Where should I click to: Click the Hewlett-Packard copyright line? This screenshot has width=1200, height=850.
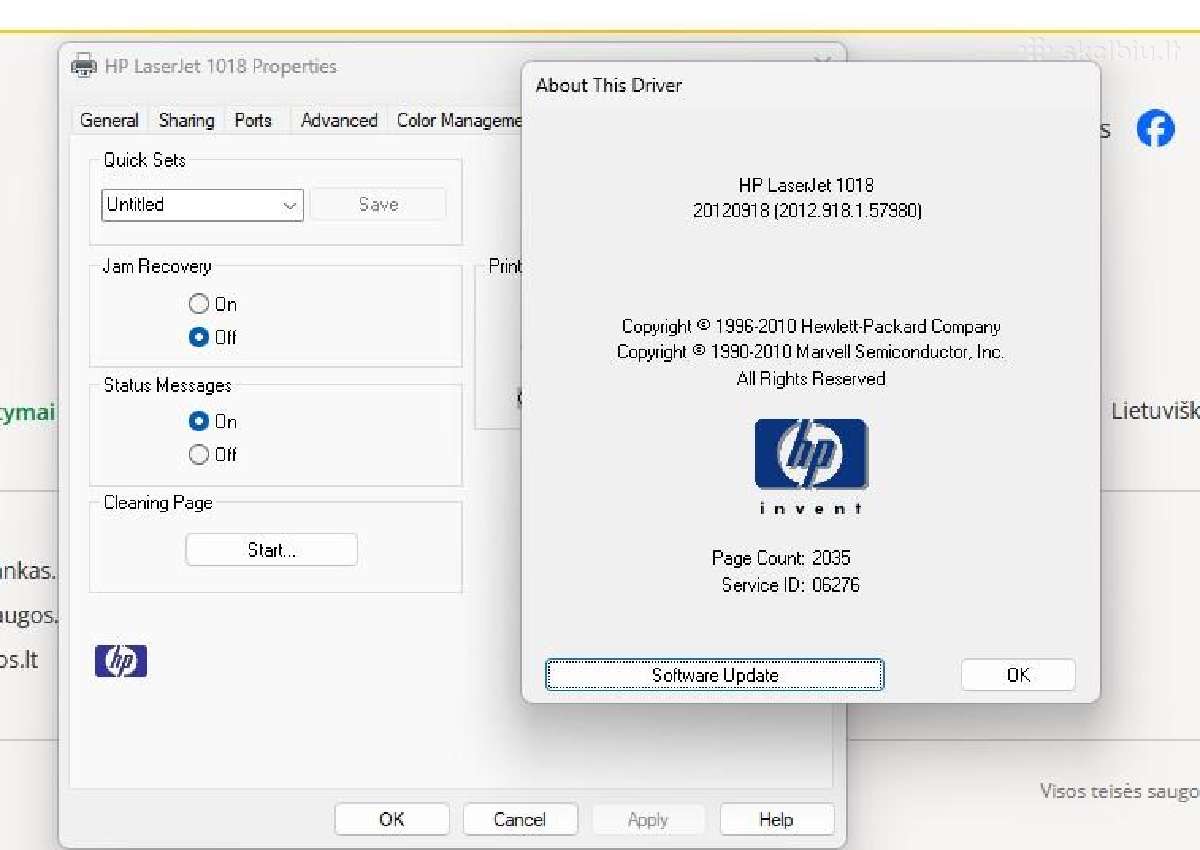click(811, 326)
